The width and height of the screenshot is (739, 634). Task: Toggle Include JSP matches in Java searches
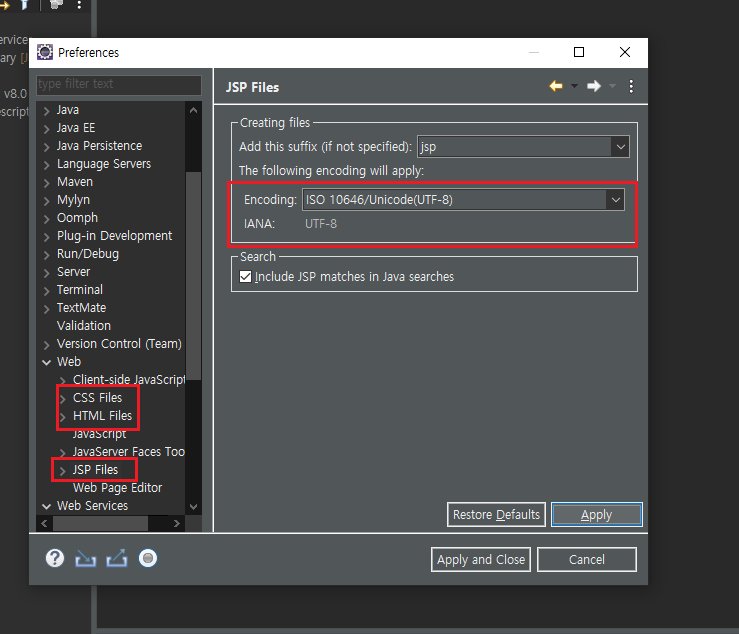pos(246,277)
